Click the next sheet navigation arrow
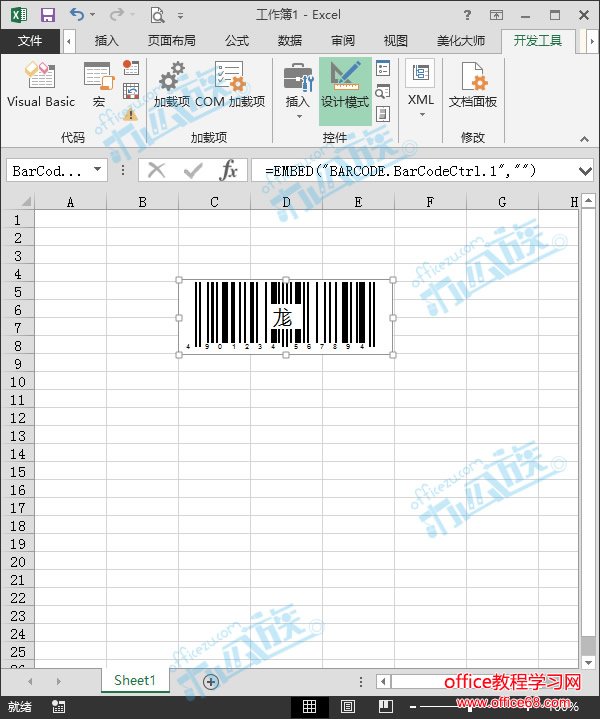This screenshot has width=600, height=719. 58,682
